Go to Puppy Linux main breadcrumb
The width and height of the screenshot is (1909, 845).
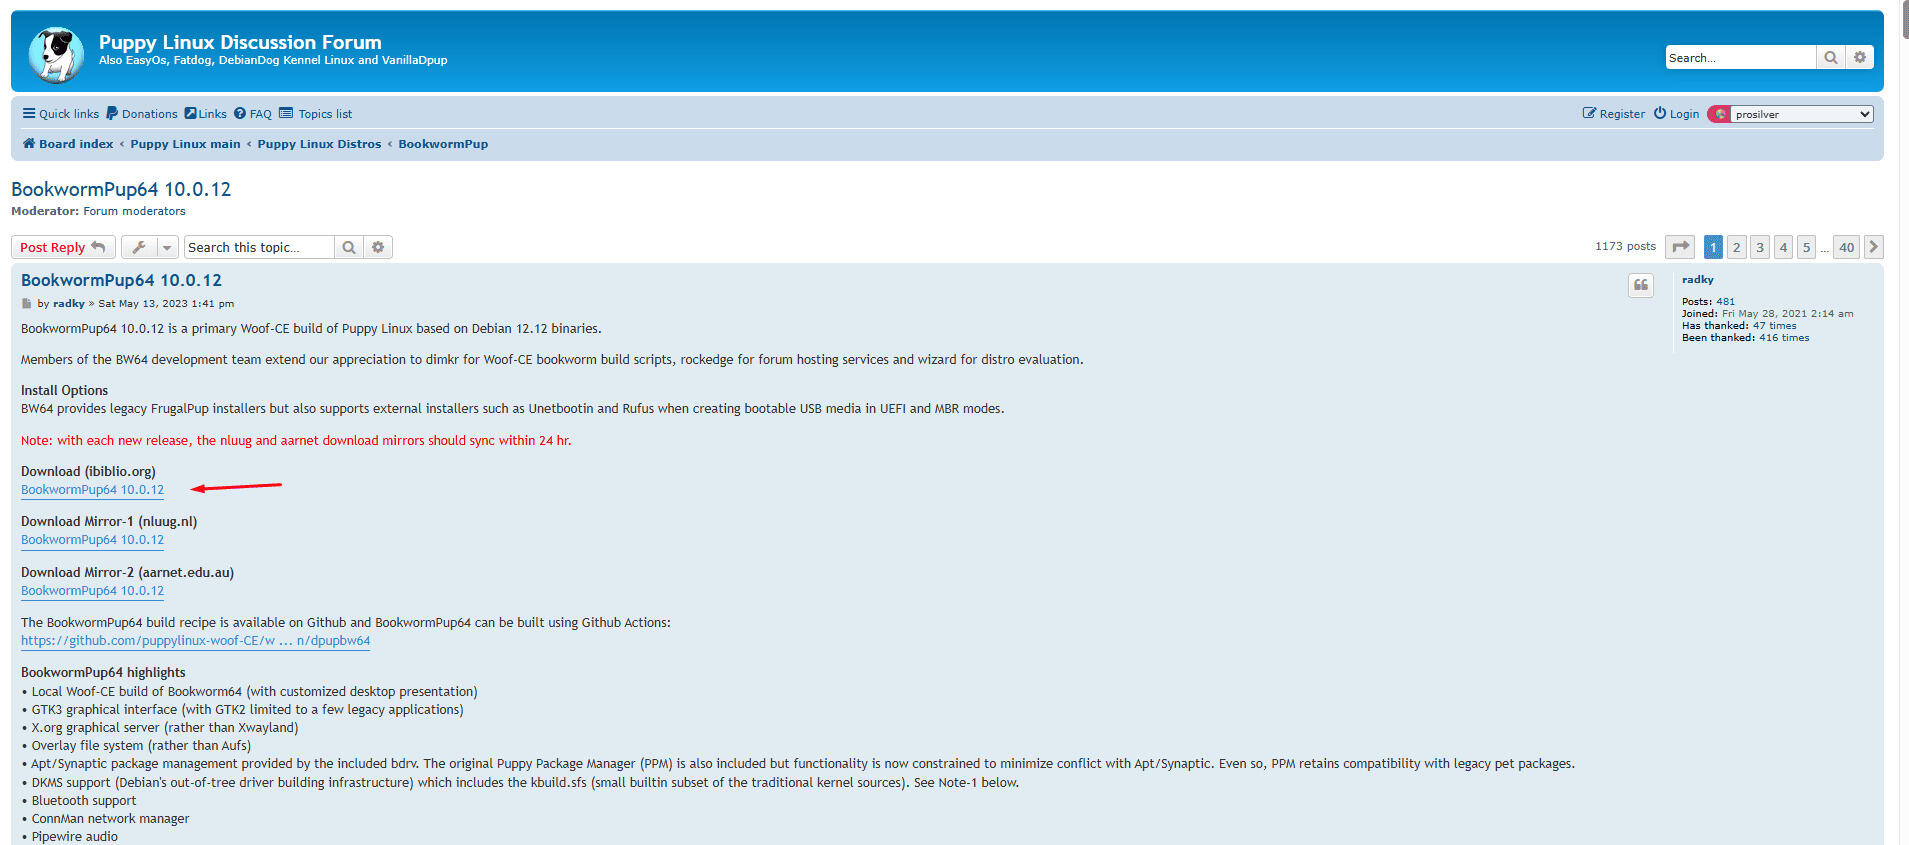(x=185, y=144)
